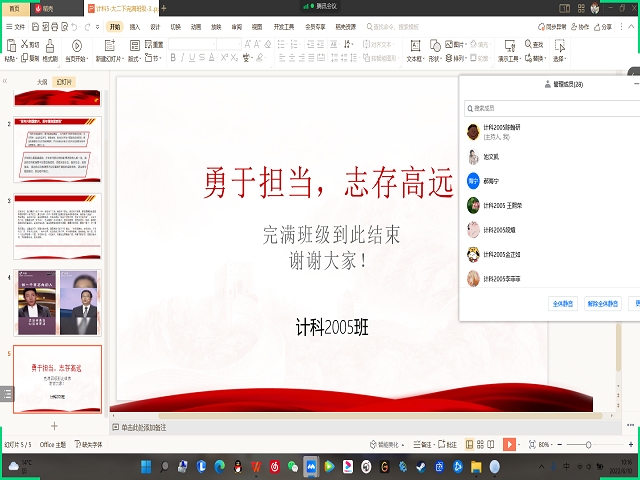Click the add-slide plus icon below the thumbnails
This screenshot has height=480, width=640.
pos(54,426)
